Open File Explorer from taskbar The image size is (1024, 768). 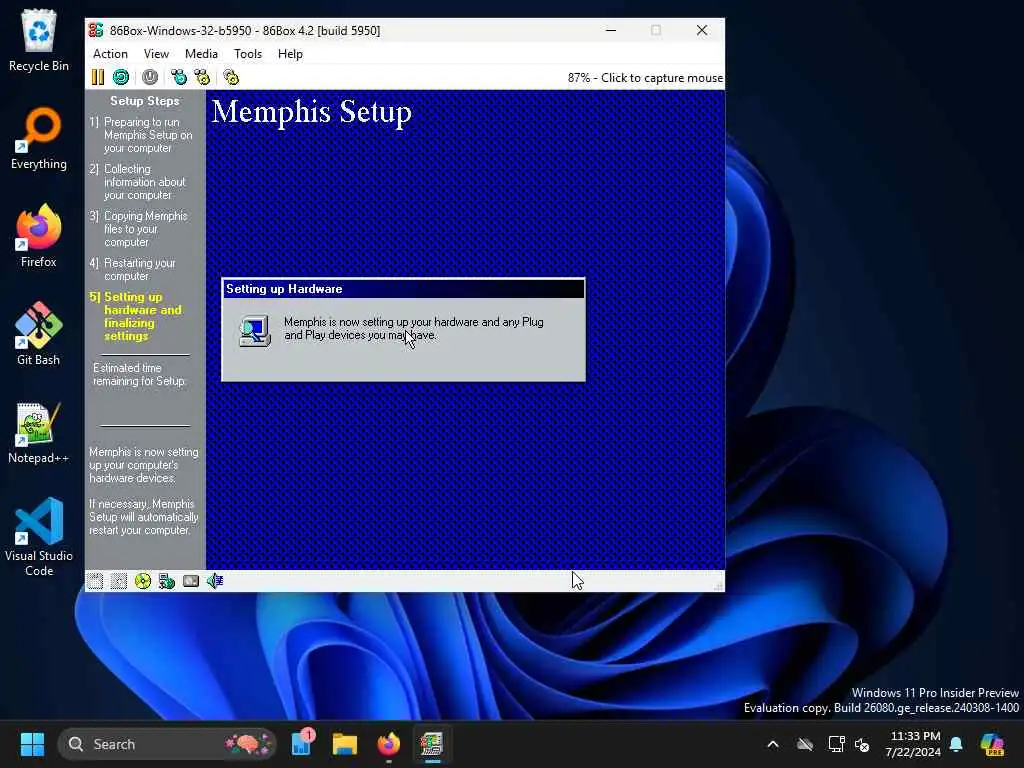(345, 744)
